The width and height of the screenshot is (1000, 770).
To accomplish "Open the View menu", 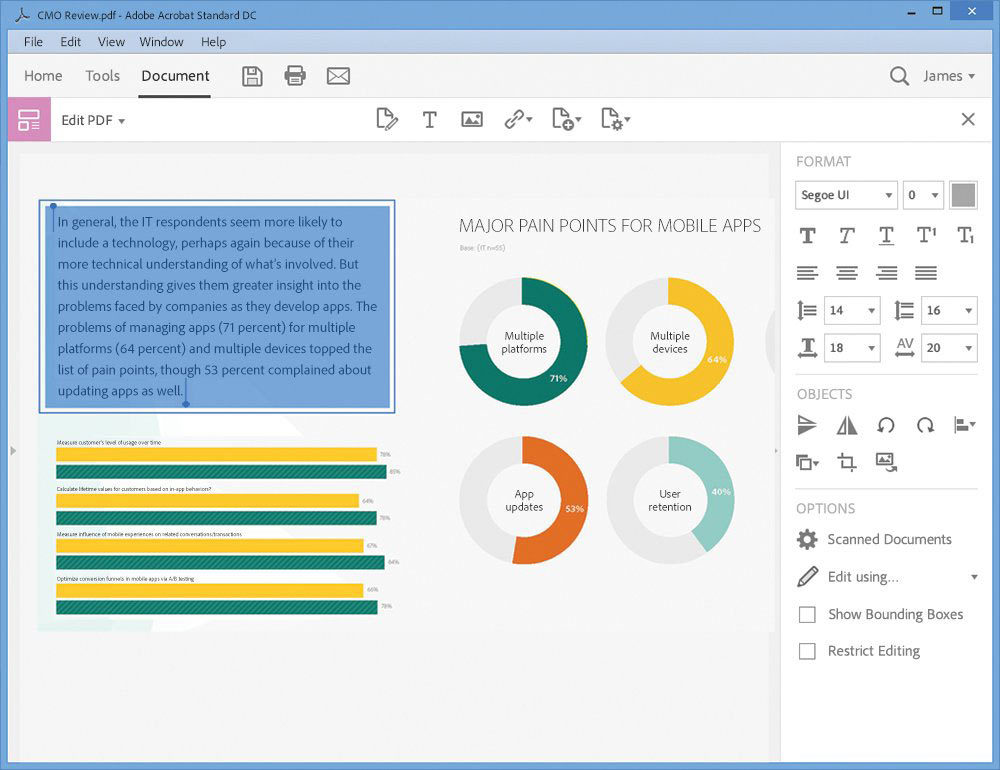I will coord(111,42).
